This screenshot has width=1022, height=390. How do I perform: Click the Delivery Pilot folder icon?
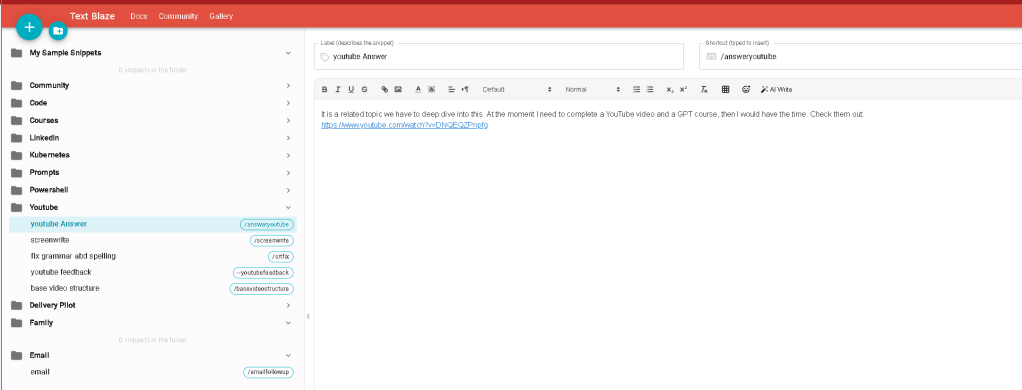[16, 305]
